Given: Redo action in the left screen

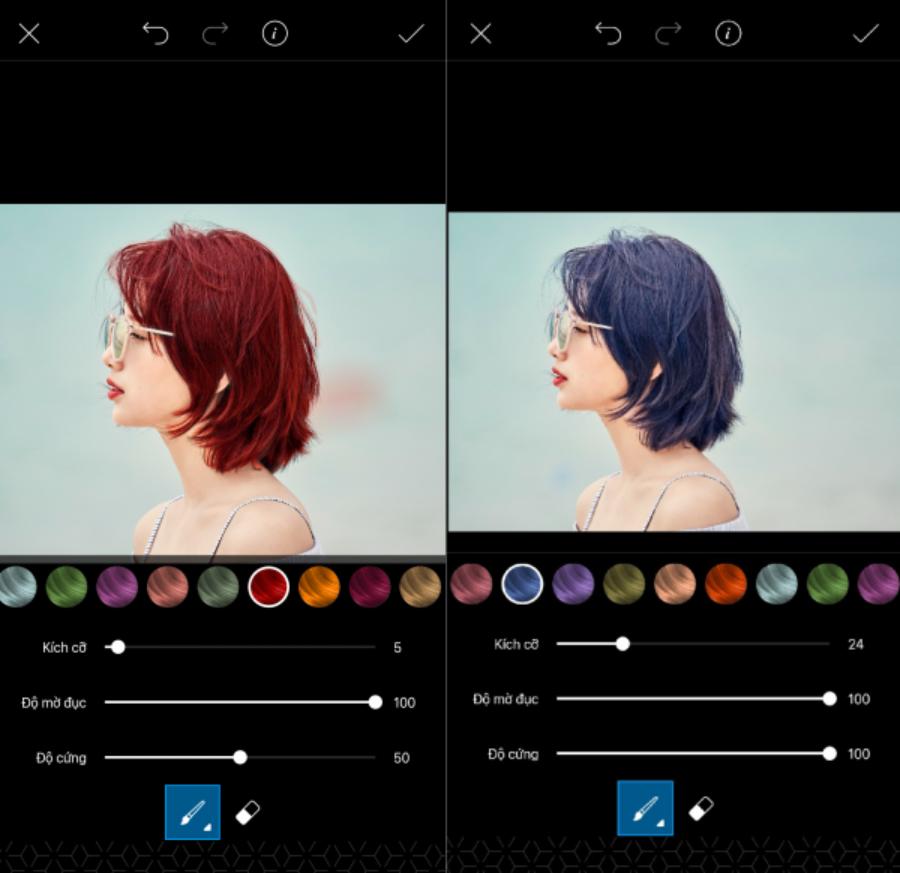Looking at the screenshot, I should pyautogui.click(x=215, y=34).
